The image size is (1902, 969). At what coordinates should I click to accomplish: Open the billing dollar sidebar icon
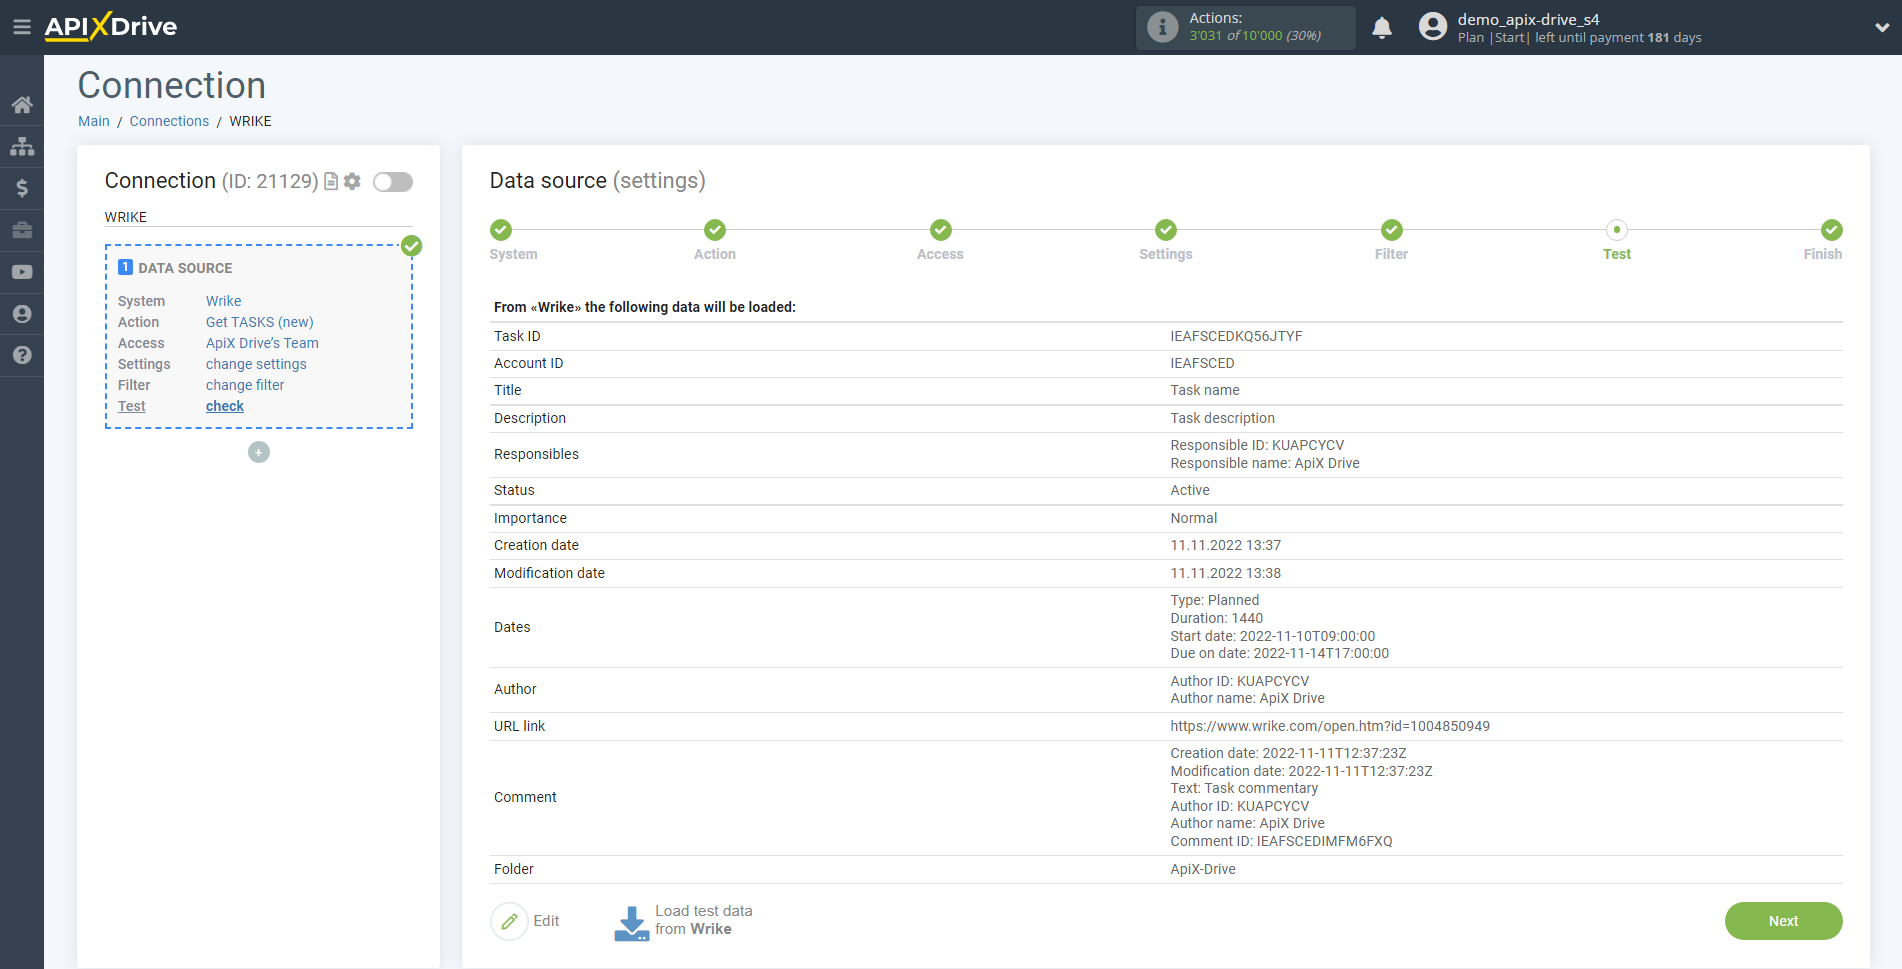coord(22,188)
